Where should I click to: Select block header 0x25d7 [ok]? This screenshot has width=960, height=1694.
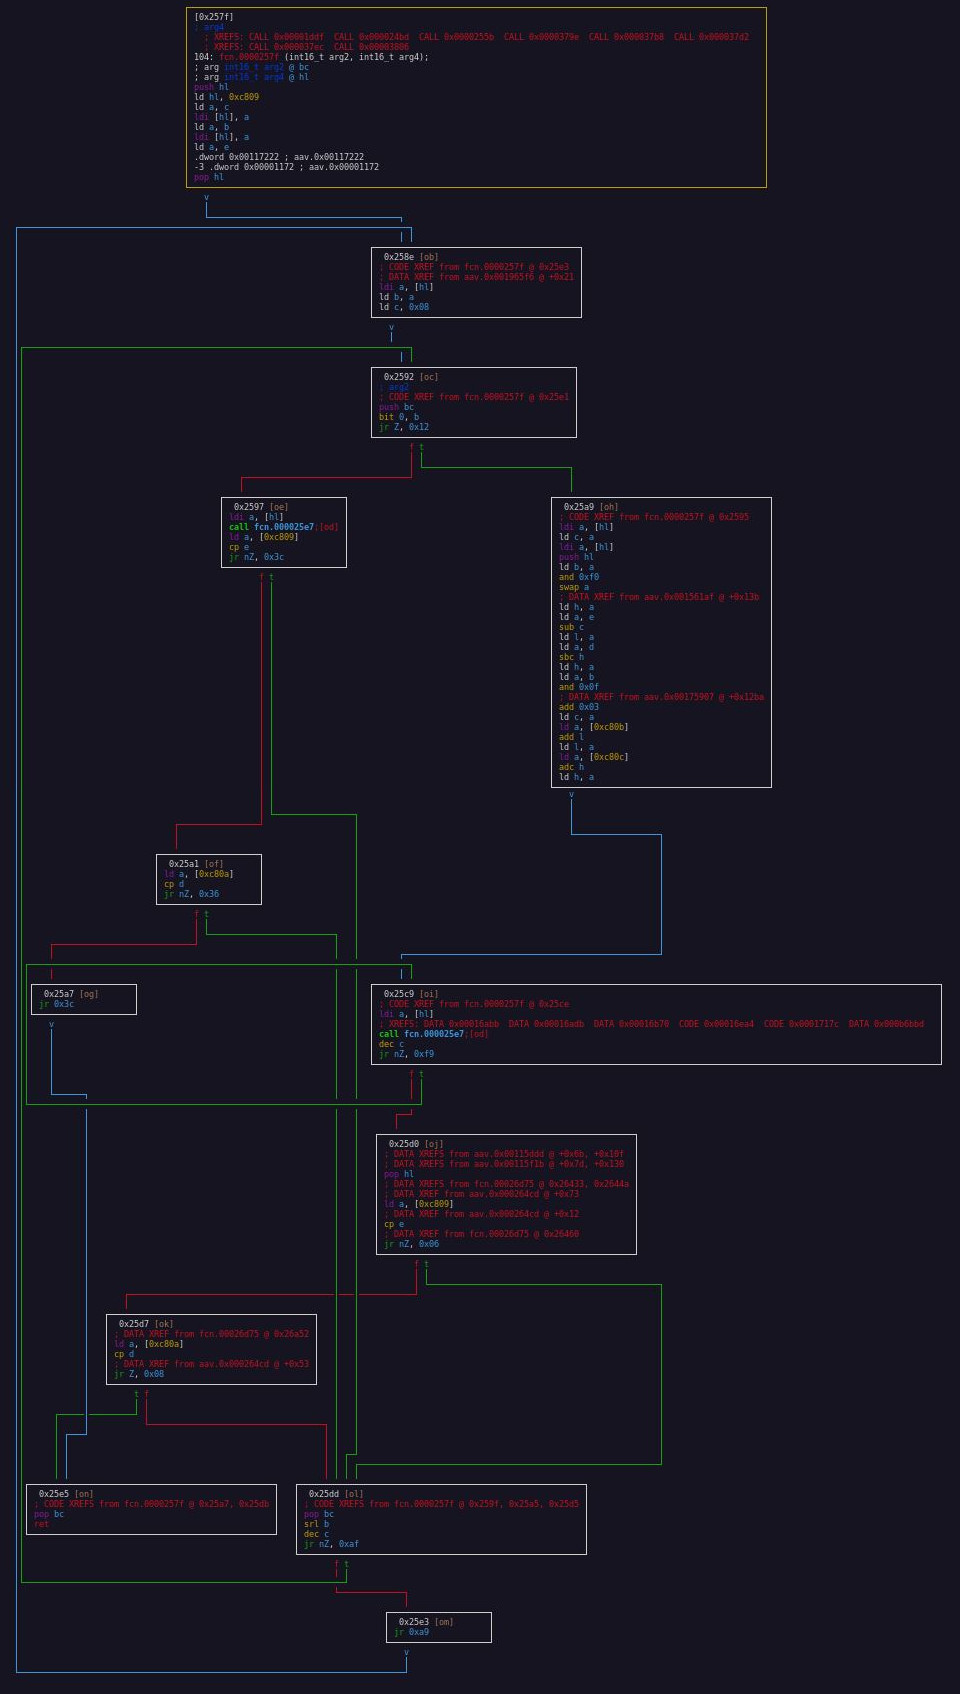click(x=146, y=1324)
